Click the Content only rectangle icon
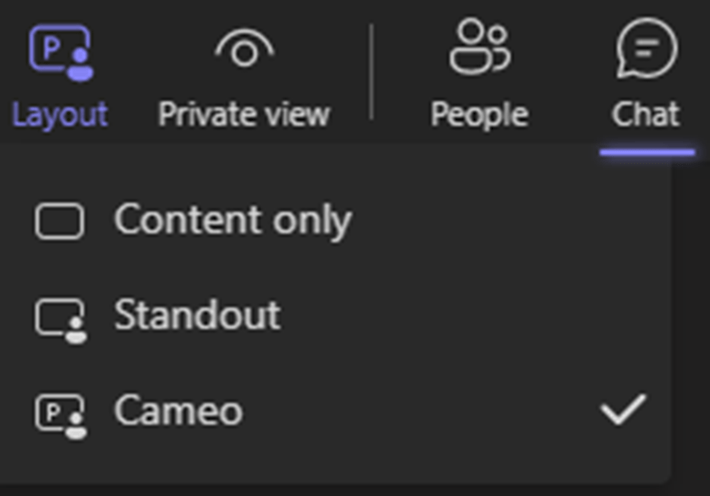Image resolution: width=710 pixels, height=496 pixels. 60,221
